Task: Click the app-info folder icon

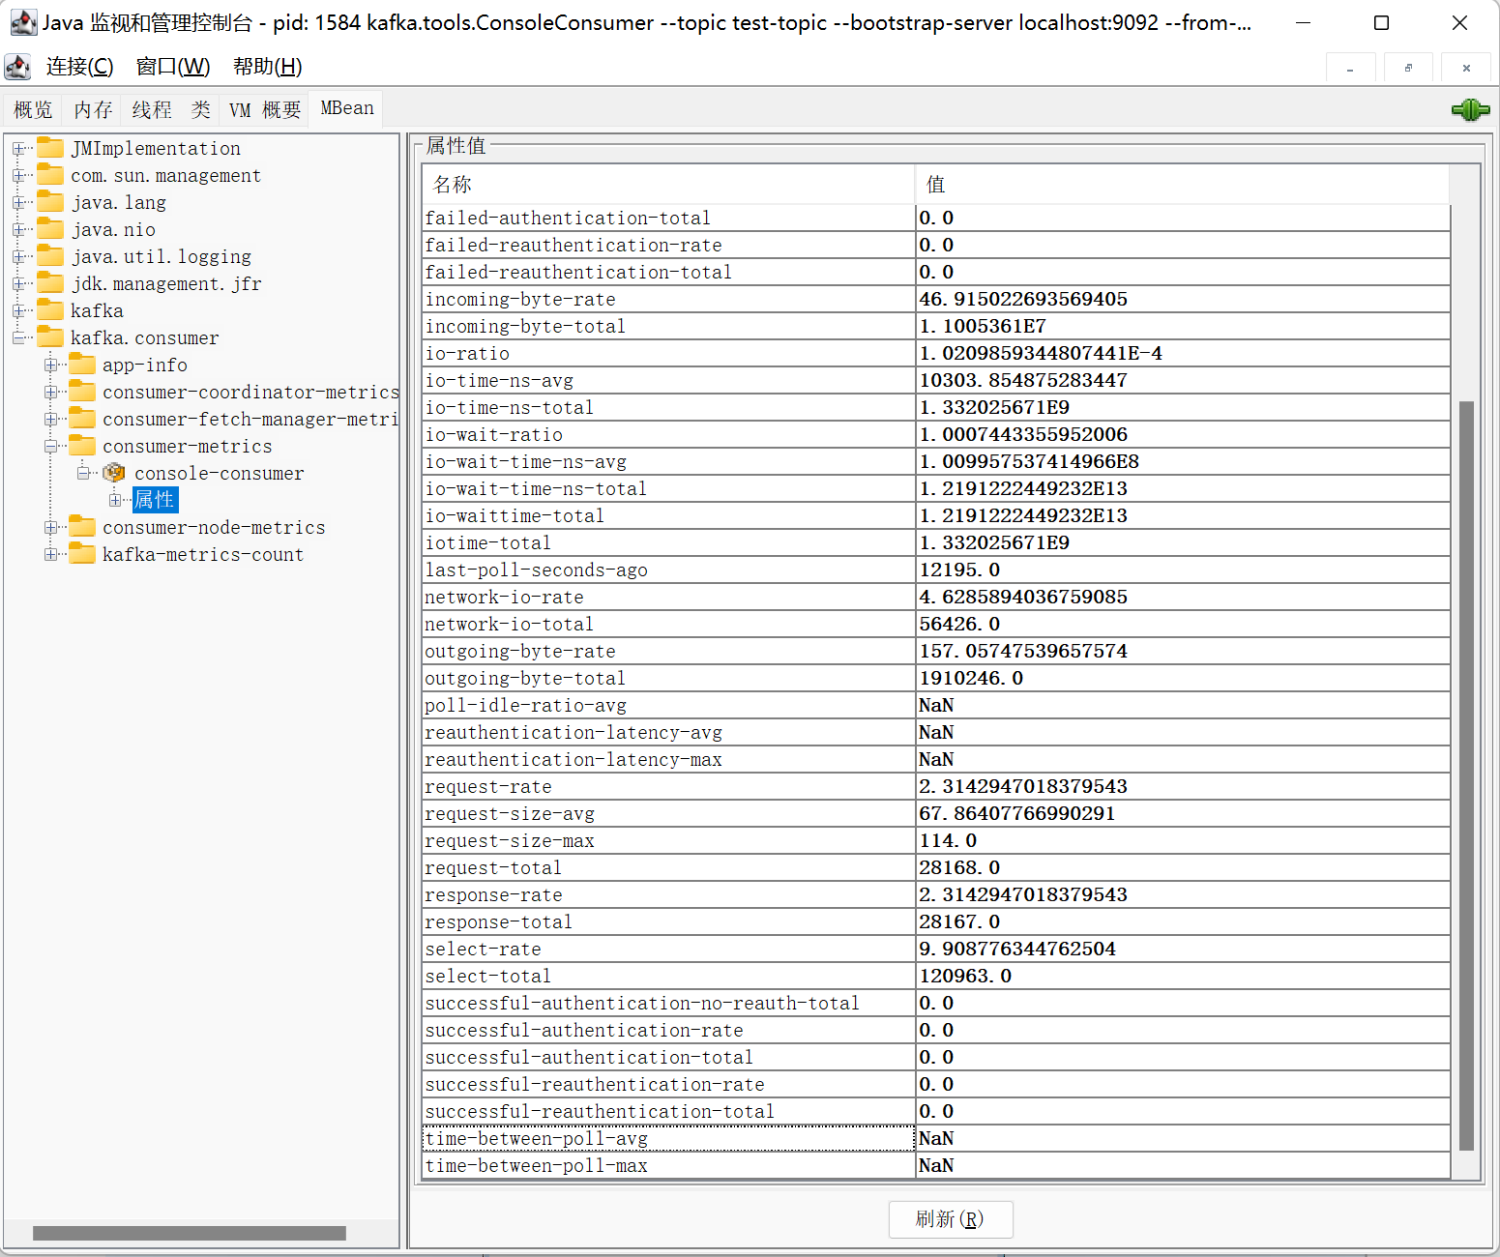Action: pos(83,364)
